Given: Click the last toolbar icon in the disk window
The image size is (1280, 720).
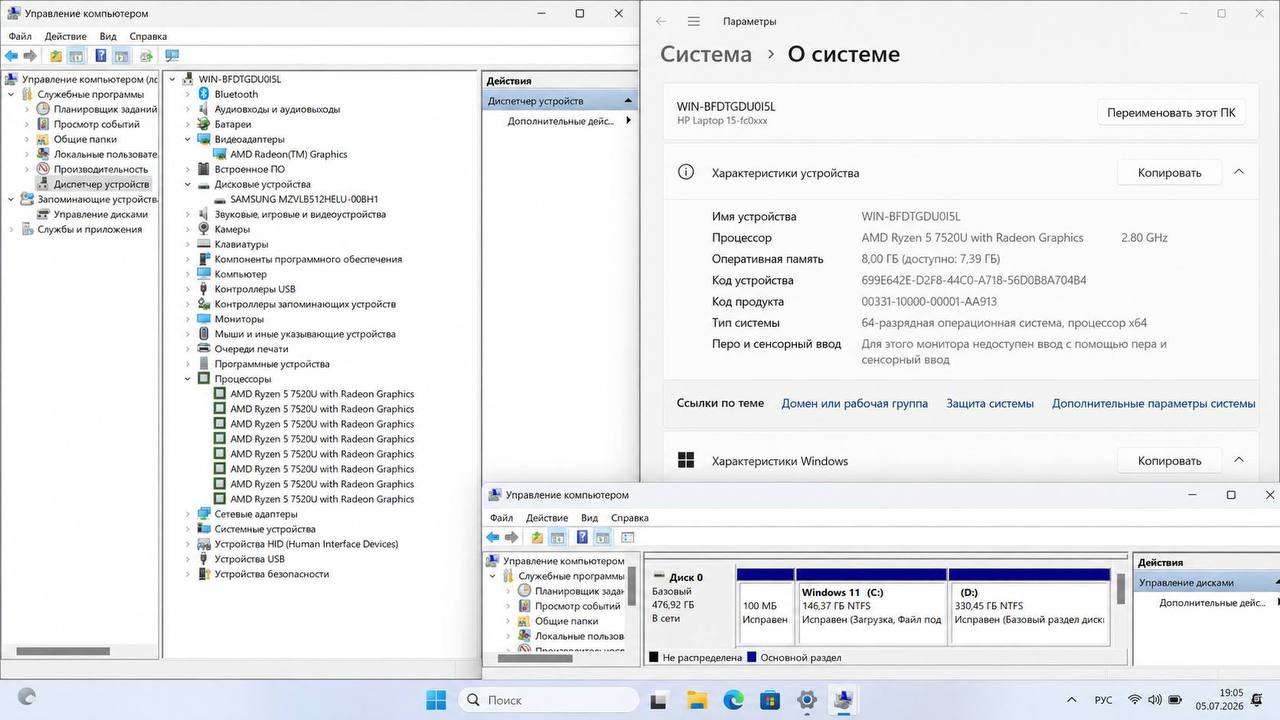Looking at the screenshot, I should [628, 537].
